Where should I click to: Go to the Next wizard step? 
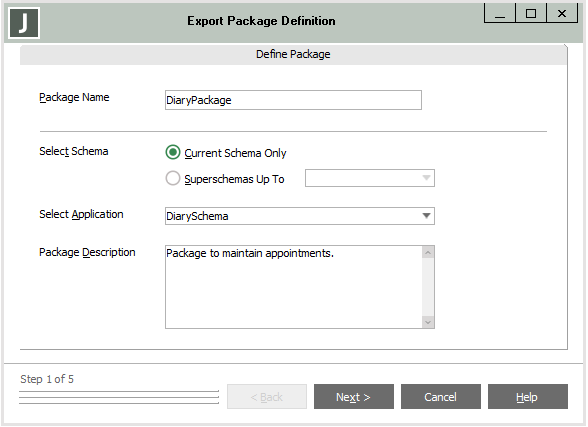tap(354, 397)
